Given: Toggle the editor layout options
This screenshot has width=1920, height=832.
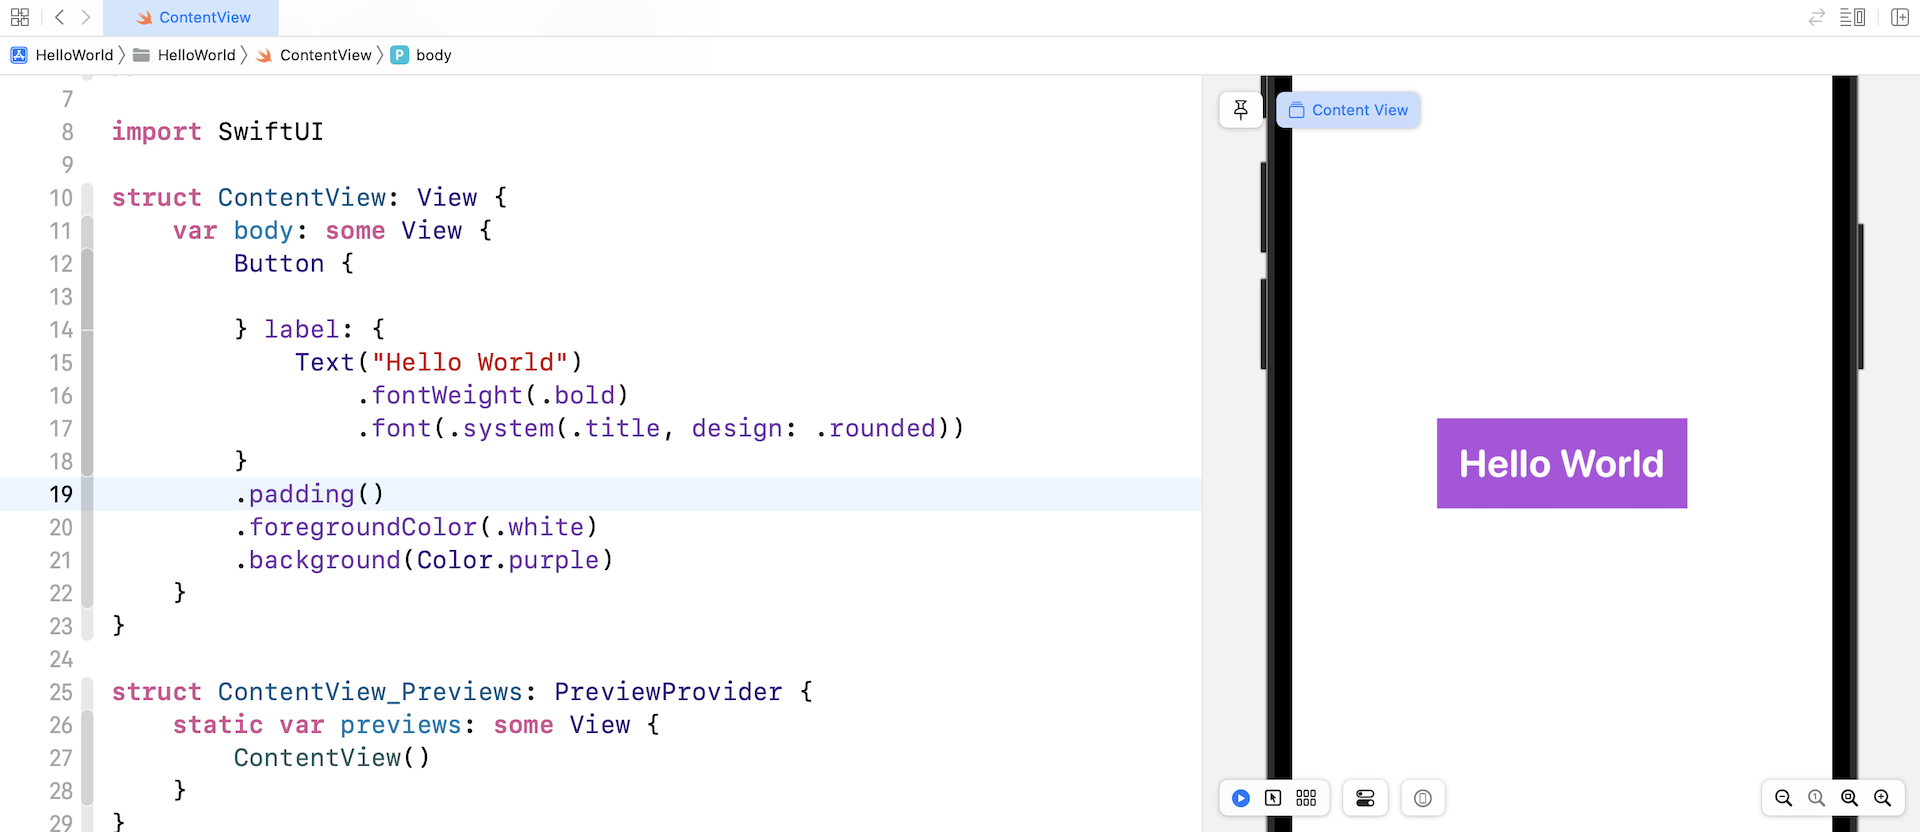Looking at the screenshot, I should pos(1852,17).
